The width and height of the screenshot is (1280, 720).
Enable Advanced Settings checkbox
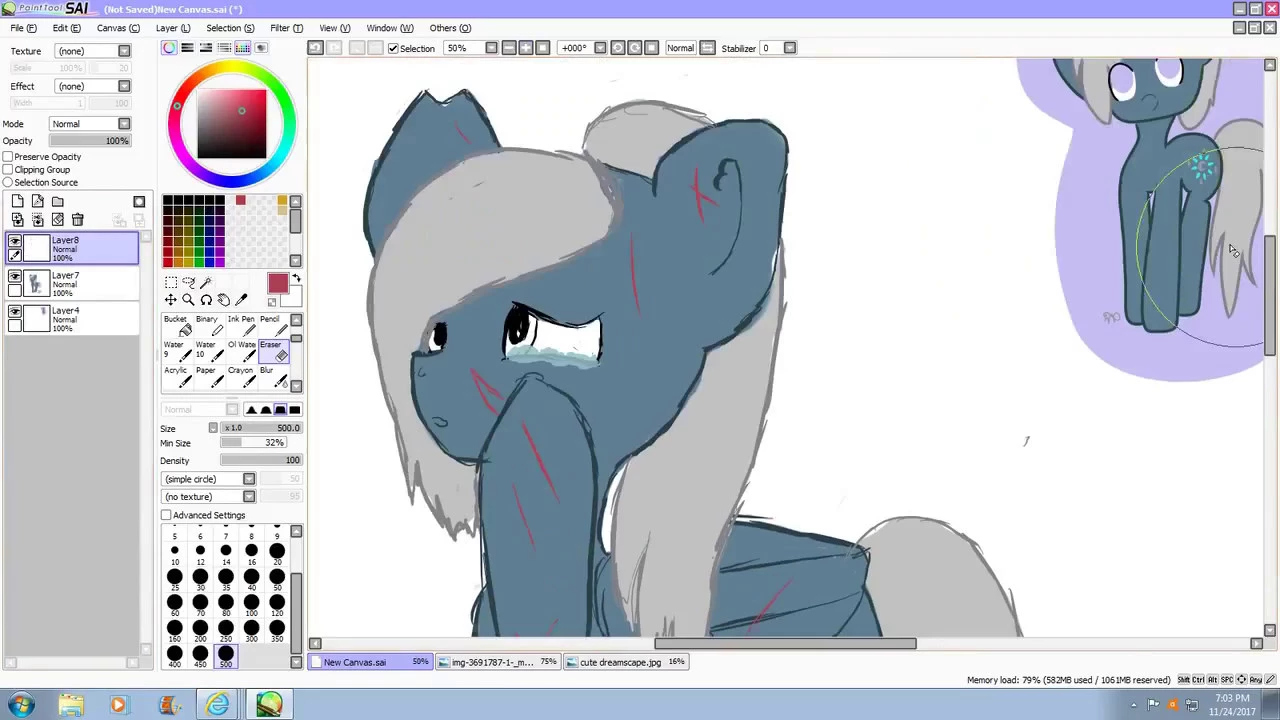pos(166,515)
